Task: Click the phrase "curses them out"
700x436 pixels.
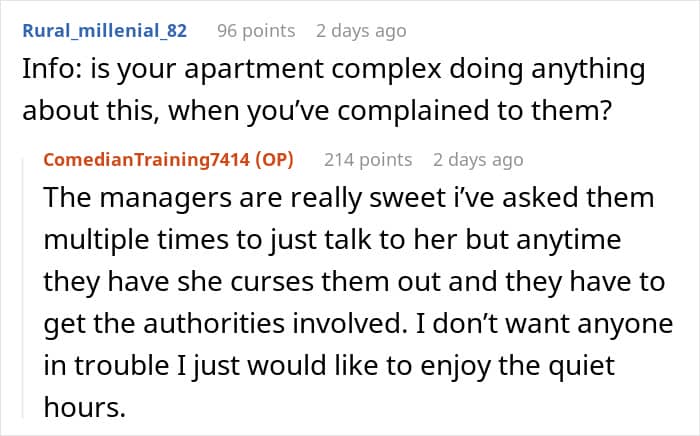Action: click(x=312, y=282)
